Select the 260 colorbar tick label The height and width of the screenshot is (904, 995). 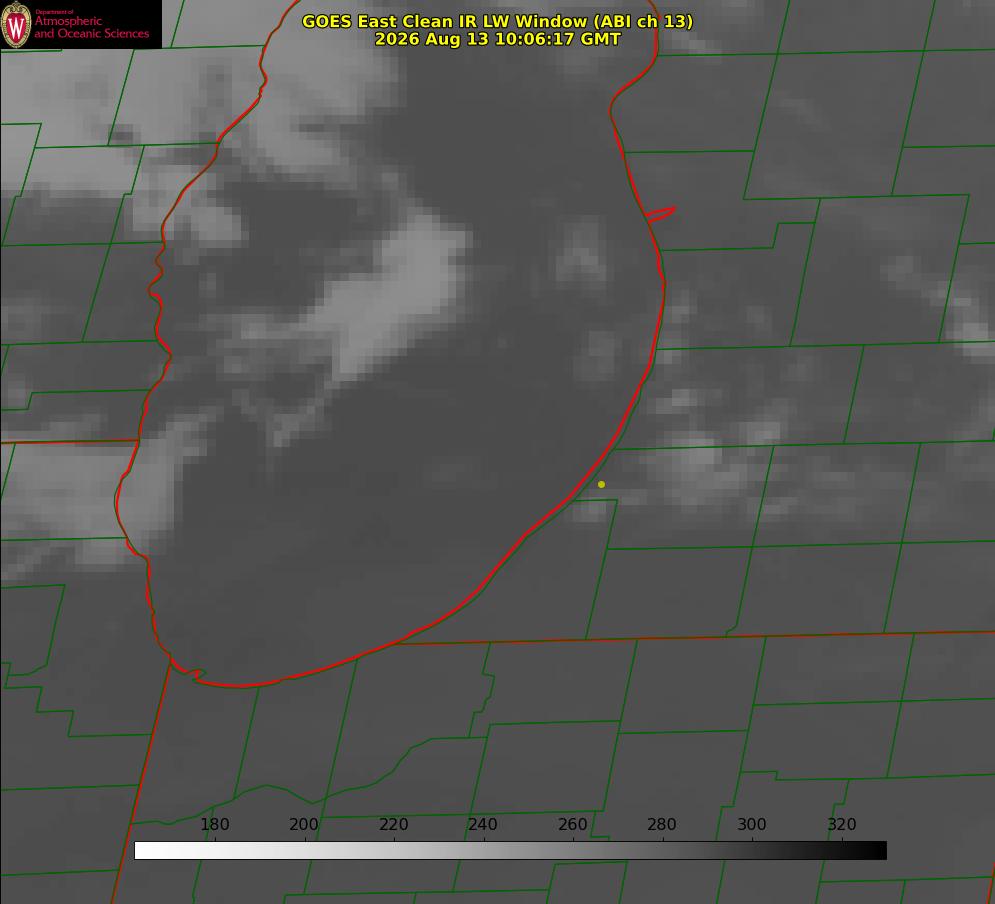572,824
